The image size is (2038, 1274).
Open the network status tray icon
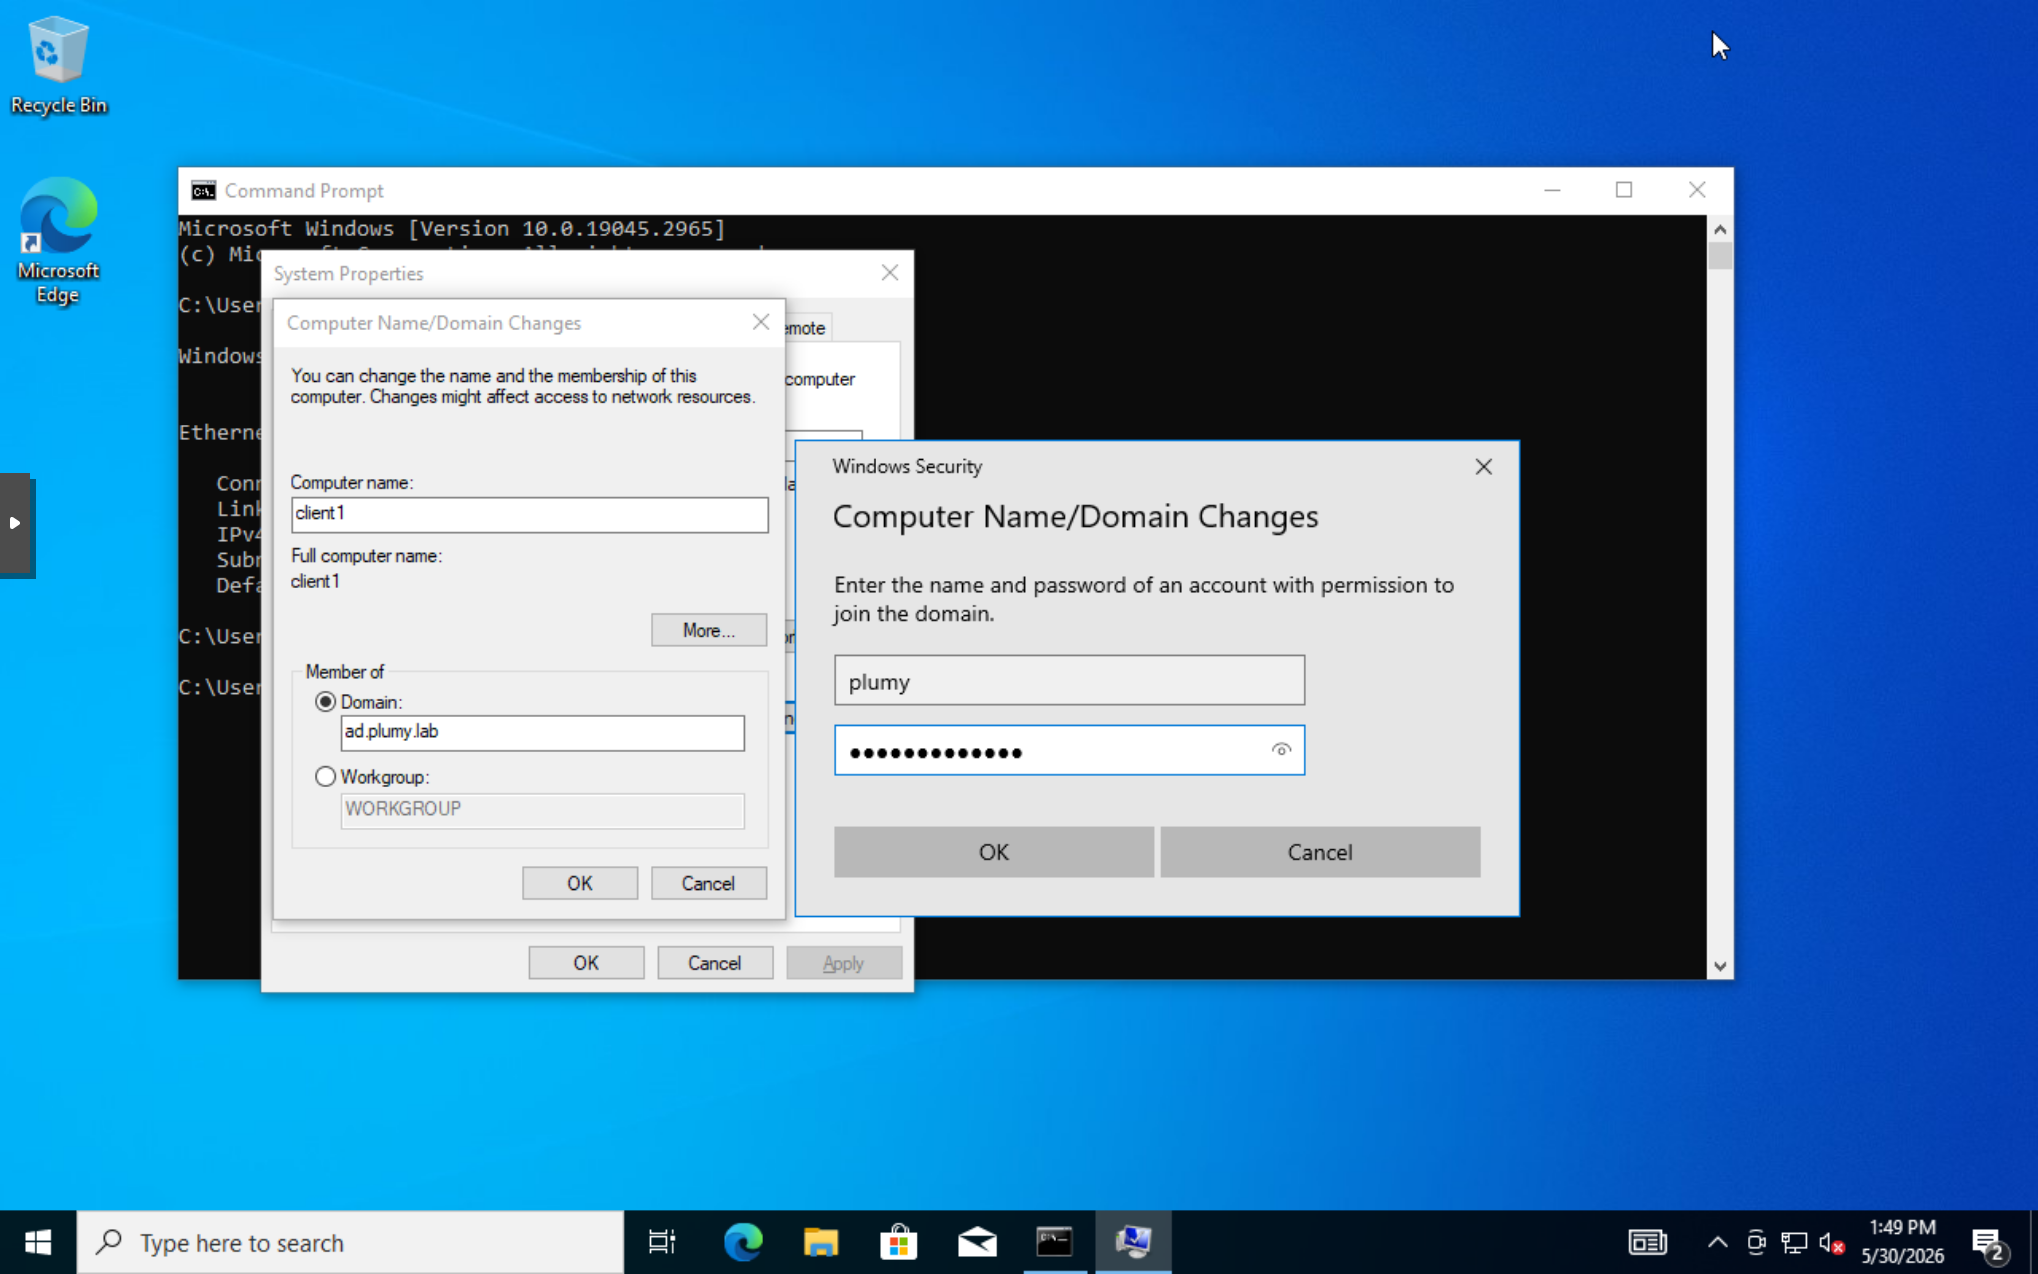(1794, 1242)
